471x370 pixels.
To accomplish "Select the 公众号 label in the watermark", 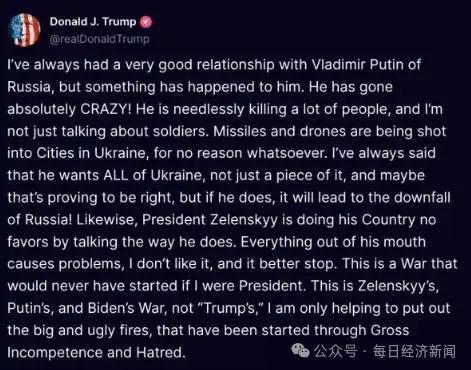I will (x=335, y=351).
